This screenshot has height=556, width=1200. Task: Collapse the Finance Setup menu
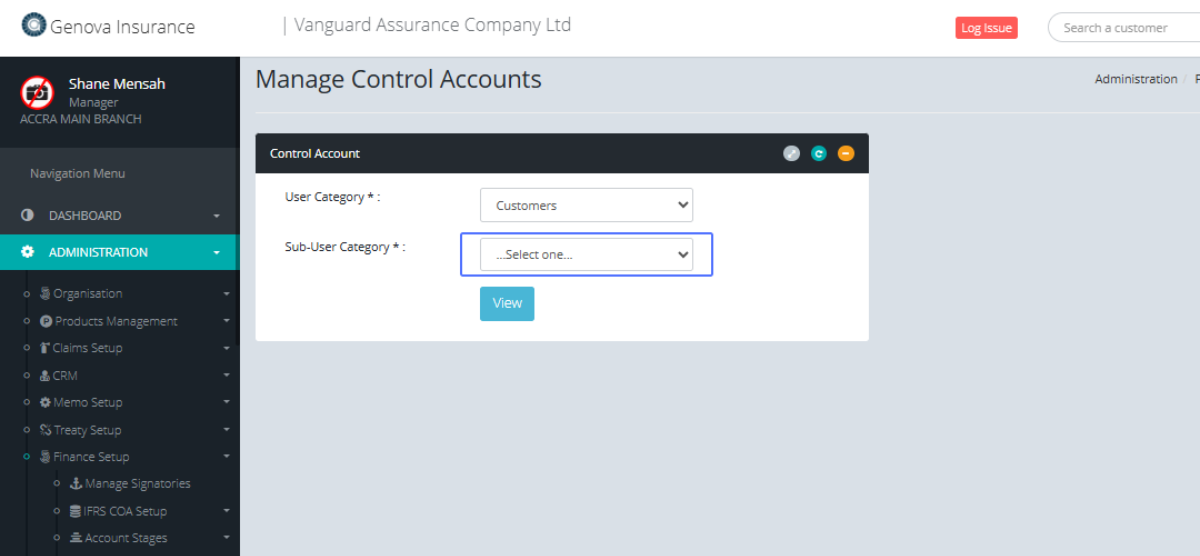226,458
